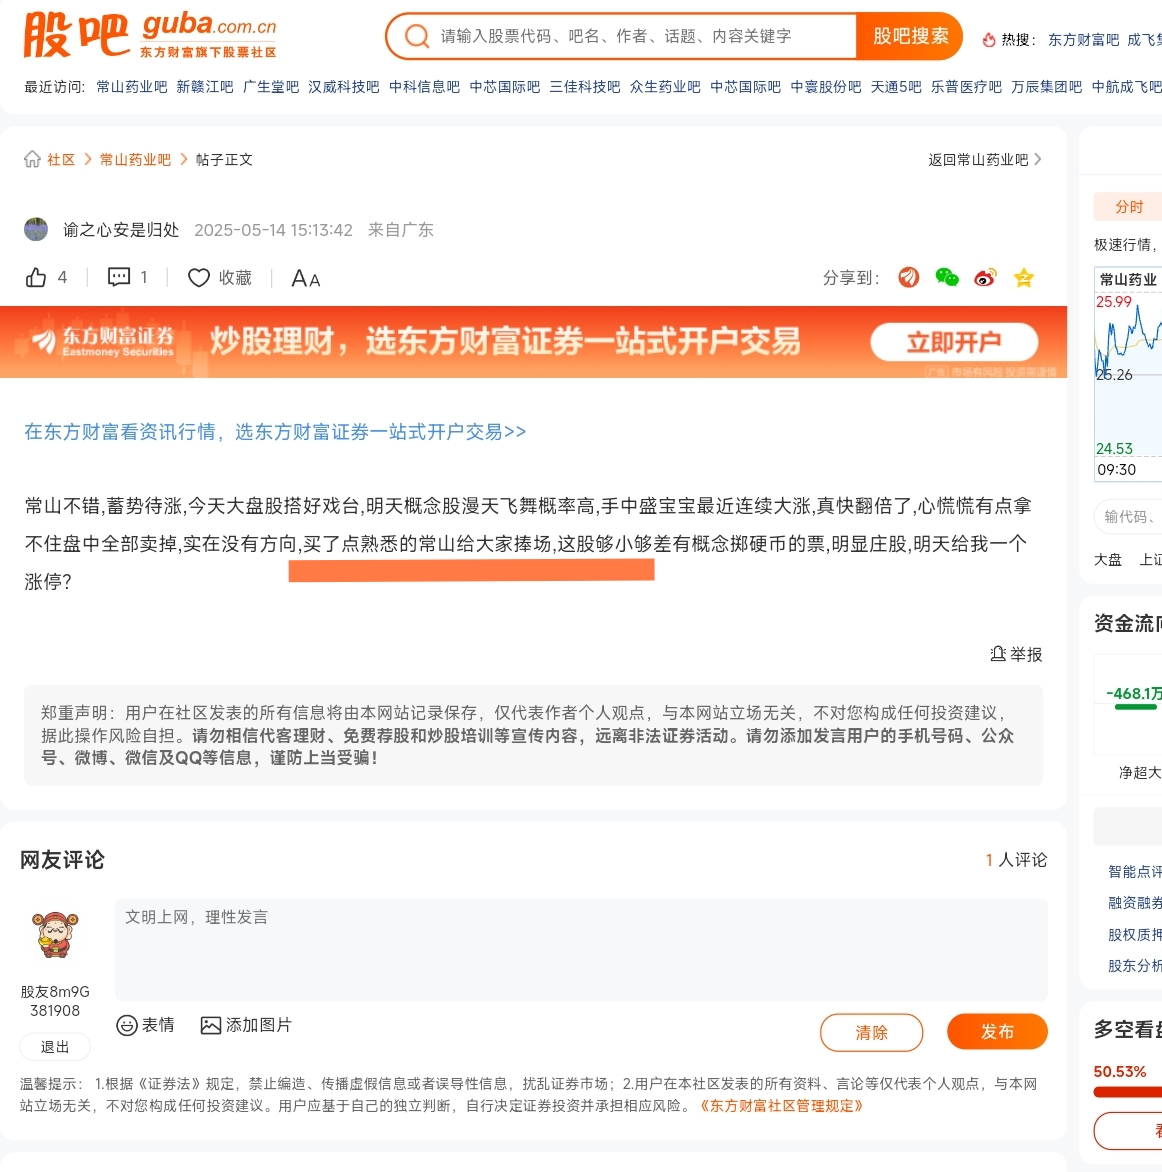Open recently visited 众生药业吧

[665, 87]
